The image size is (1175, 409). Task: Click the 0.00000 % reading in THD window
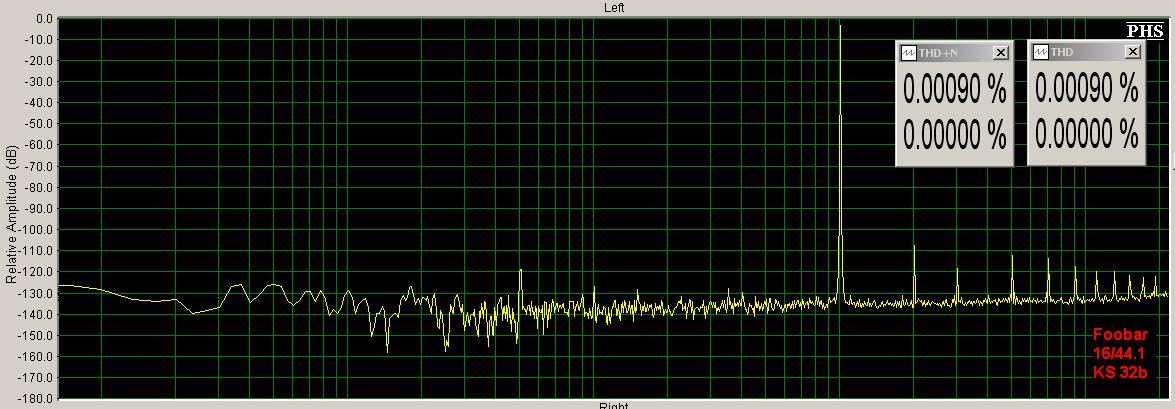[1087, 135]
